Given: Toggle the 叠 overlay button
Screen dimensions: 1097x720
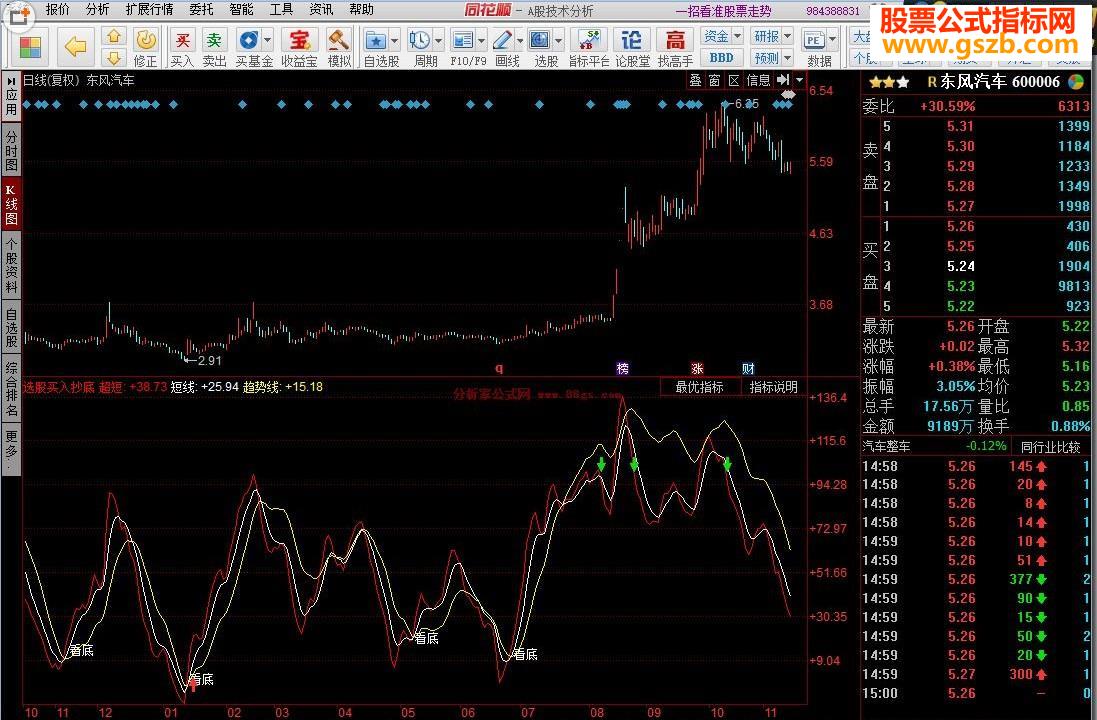Looking at the screenshot, I should 695,80.
